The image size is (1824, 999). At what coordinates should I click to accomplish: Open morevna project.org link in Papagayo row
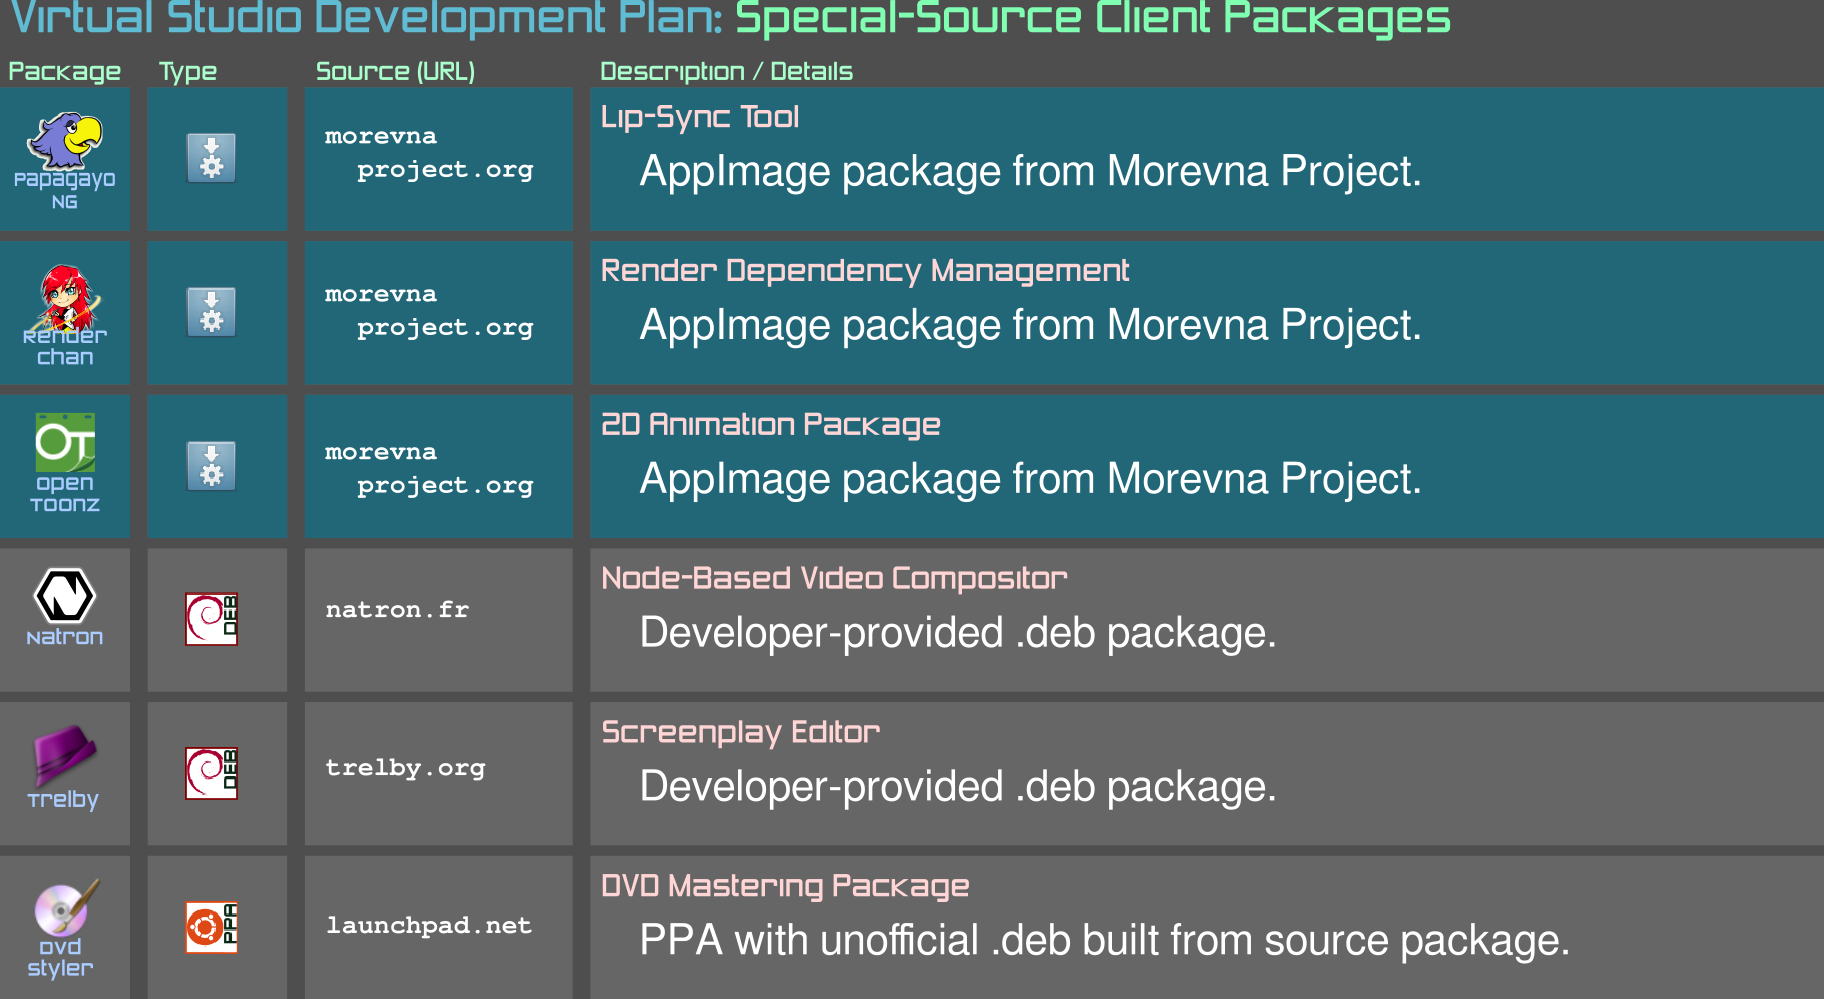tap(428, 153)
